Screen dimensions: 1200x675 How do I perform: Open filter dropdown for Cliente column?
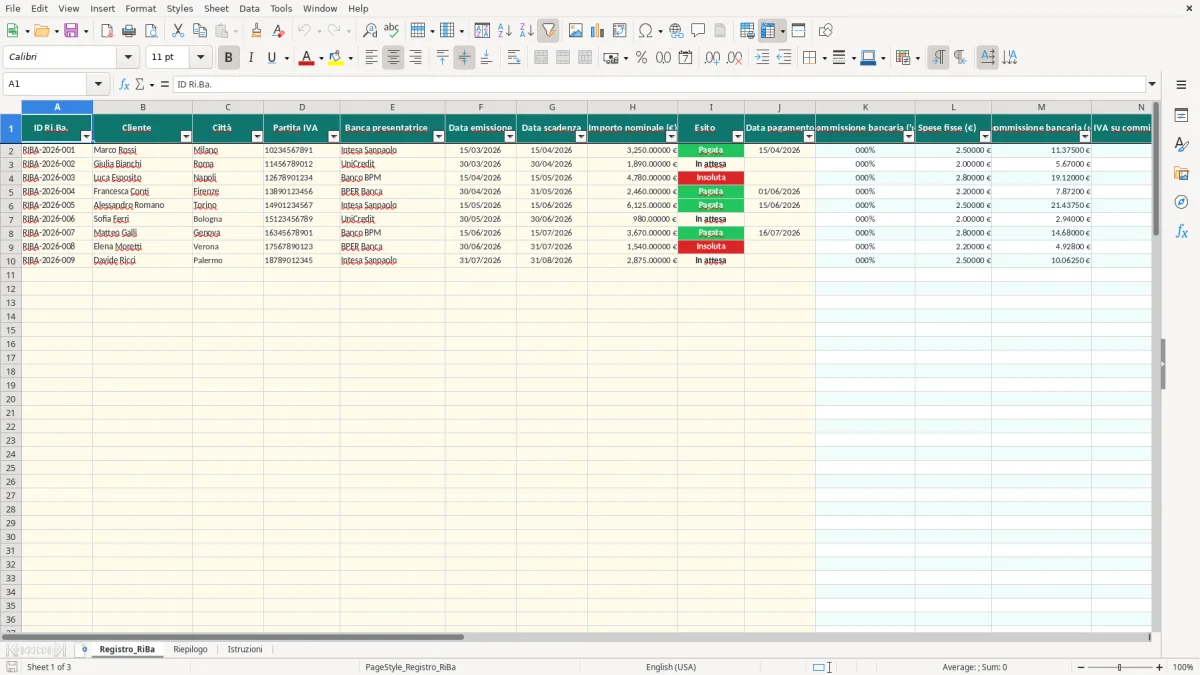(x=186, y=136)
